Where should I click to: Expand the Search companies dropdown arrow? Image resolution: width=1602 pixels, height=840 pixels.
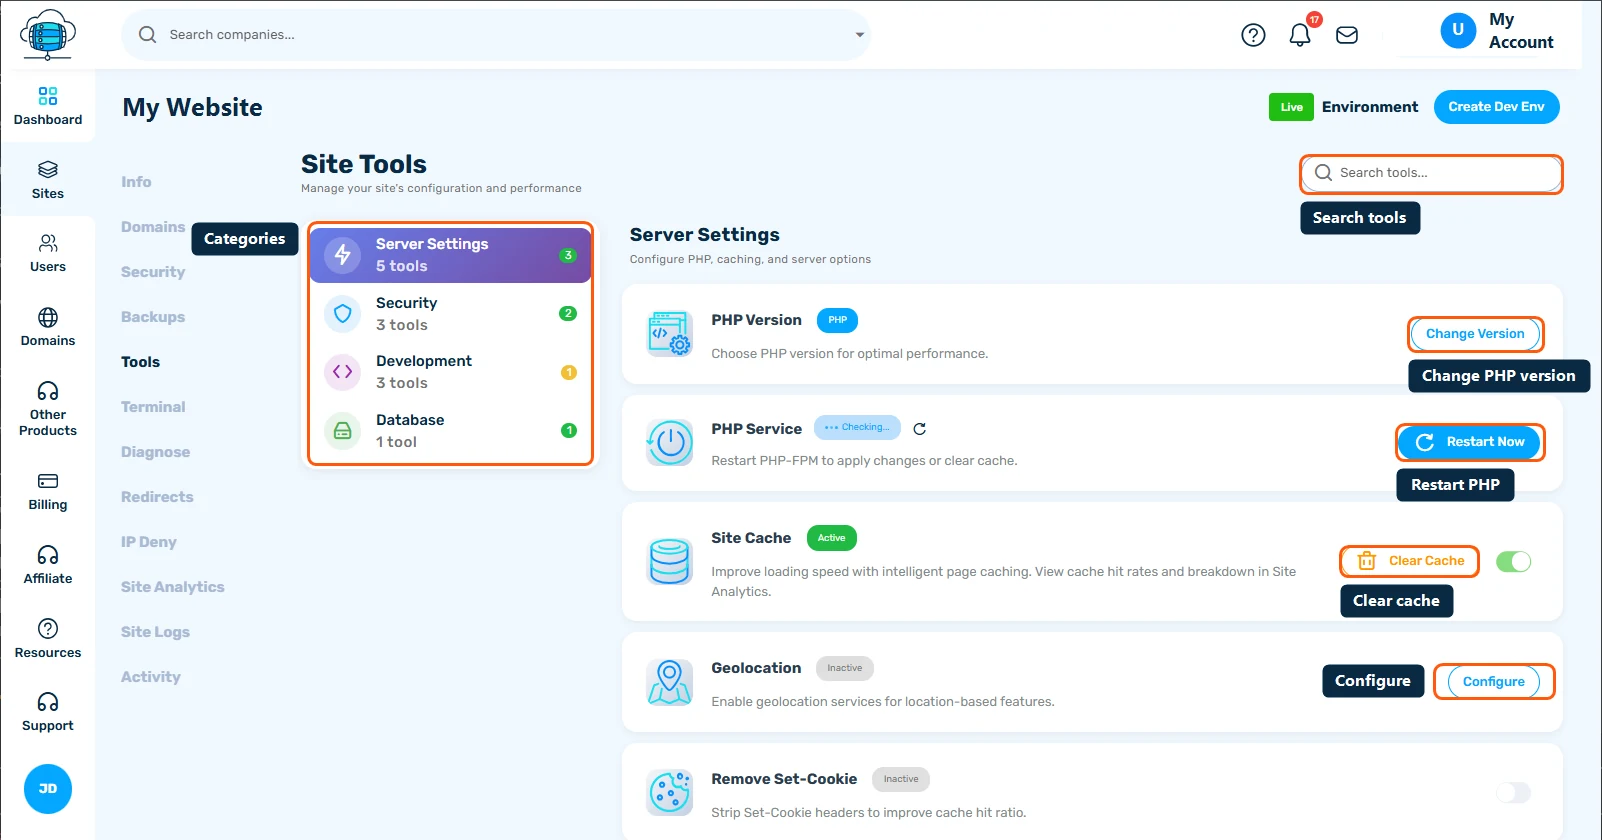point(859,35)
